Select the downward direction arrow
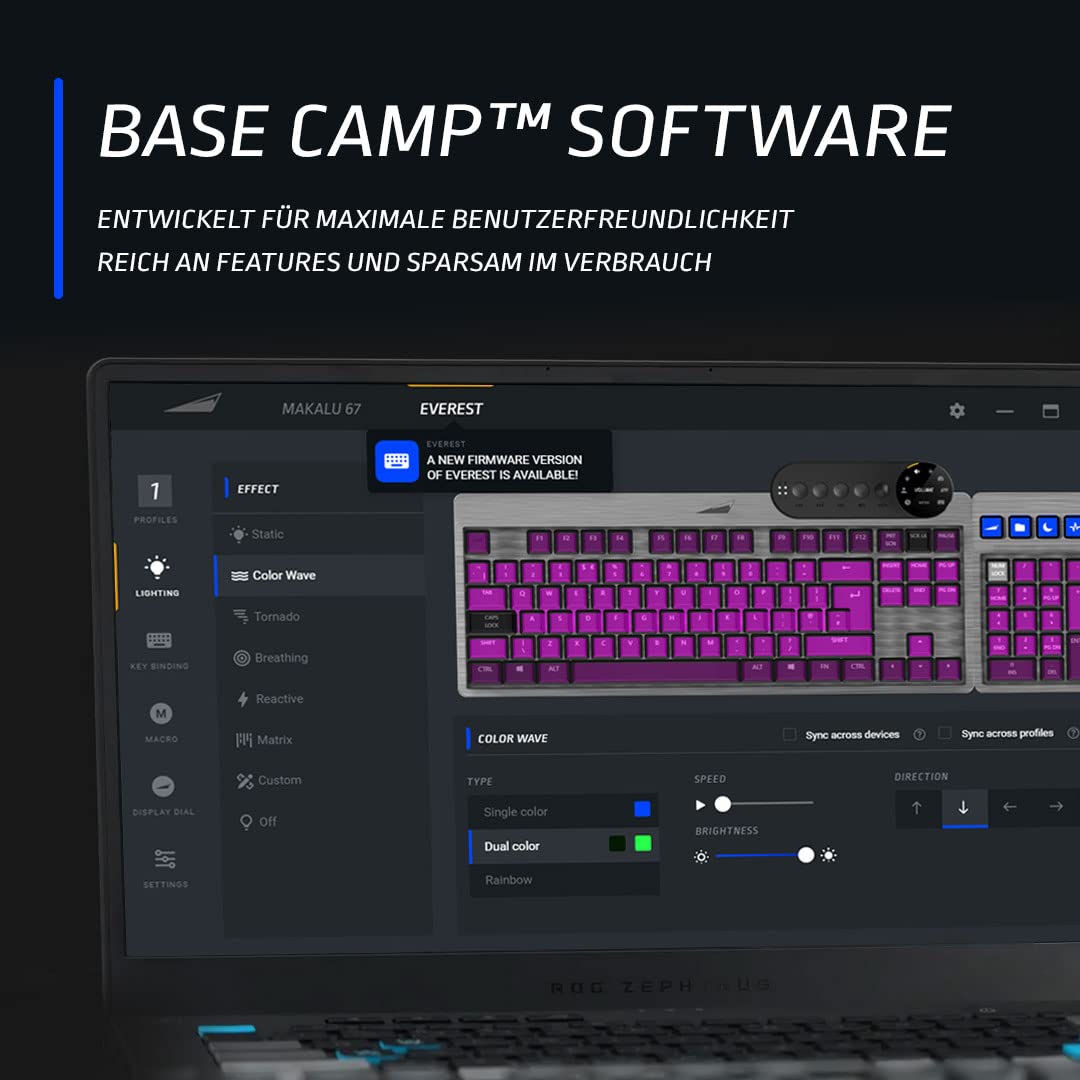1080x1080 pixels. coord(964,806)
